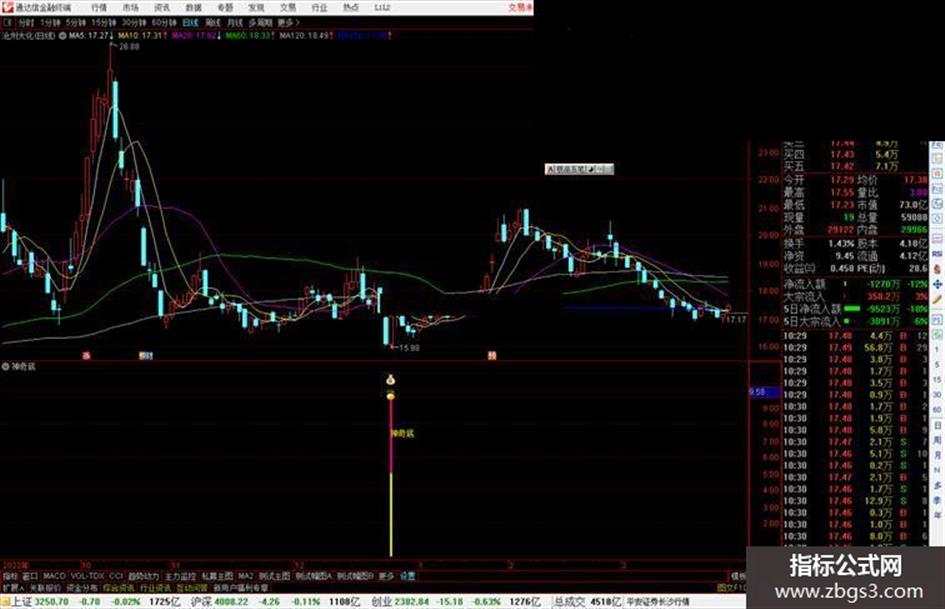Click the 15.98 low price label

[x=409, y=348]
